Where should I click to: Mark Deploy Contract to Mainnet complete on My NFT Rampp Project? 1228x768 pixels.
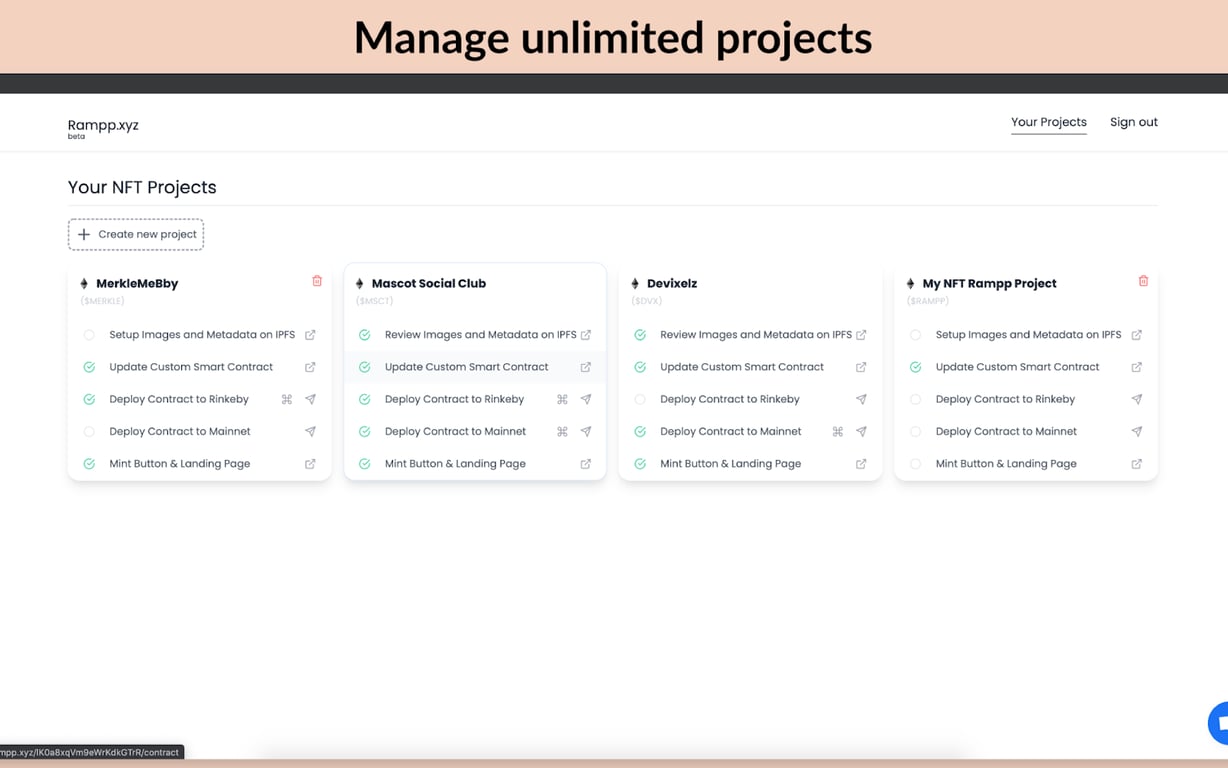pos(915,431)
